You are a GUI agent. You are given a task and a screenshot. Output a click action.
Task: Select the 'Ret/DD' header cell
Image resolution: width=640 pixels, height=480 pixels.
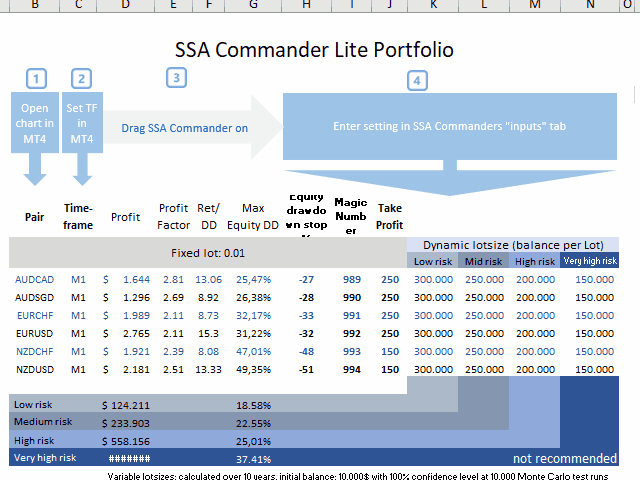209,217
